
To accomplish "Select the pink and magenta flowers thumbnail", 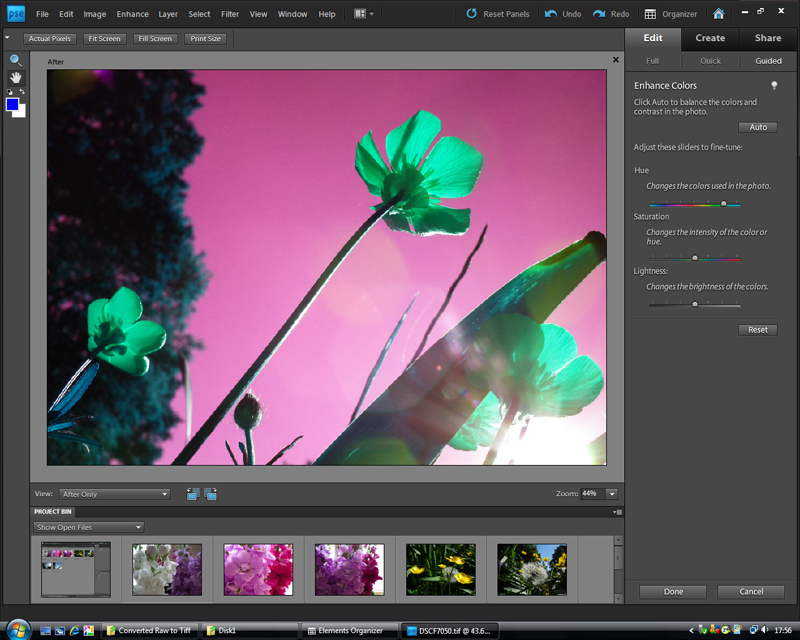I will [258, 570].
